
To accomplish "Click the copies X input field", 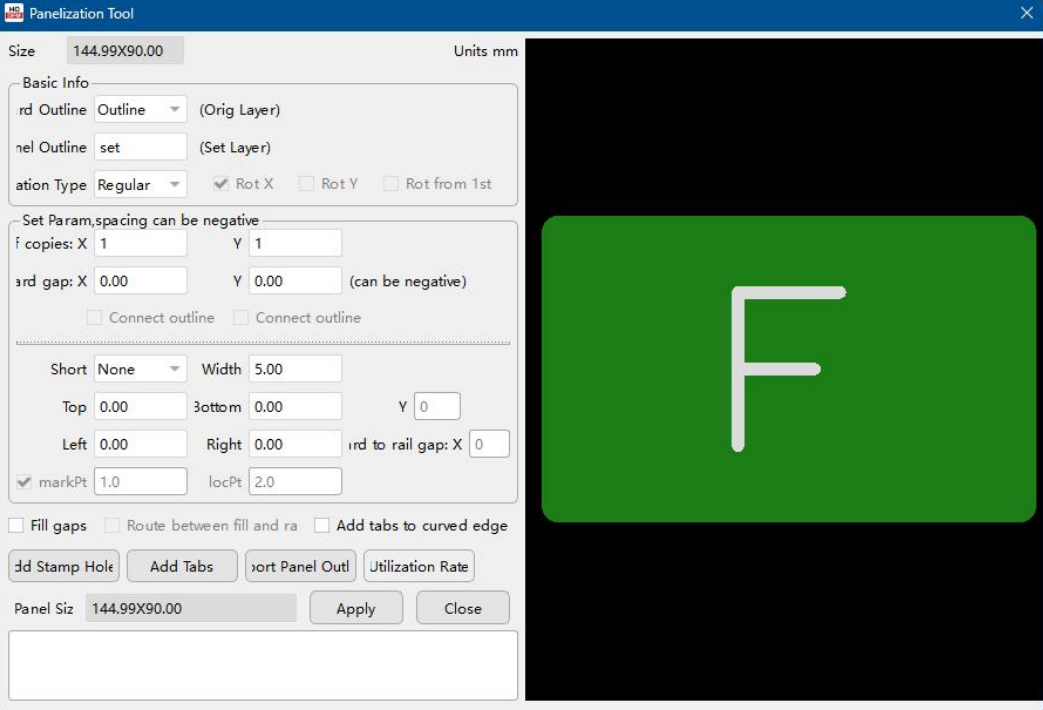I will 140,243.
